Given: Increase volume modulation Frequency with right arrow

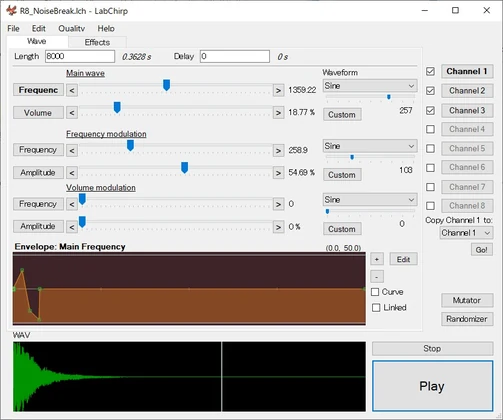Looking at the screenshot, I should click(x=278, y=204).
